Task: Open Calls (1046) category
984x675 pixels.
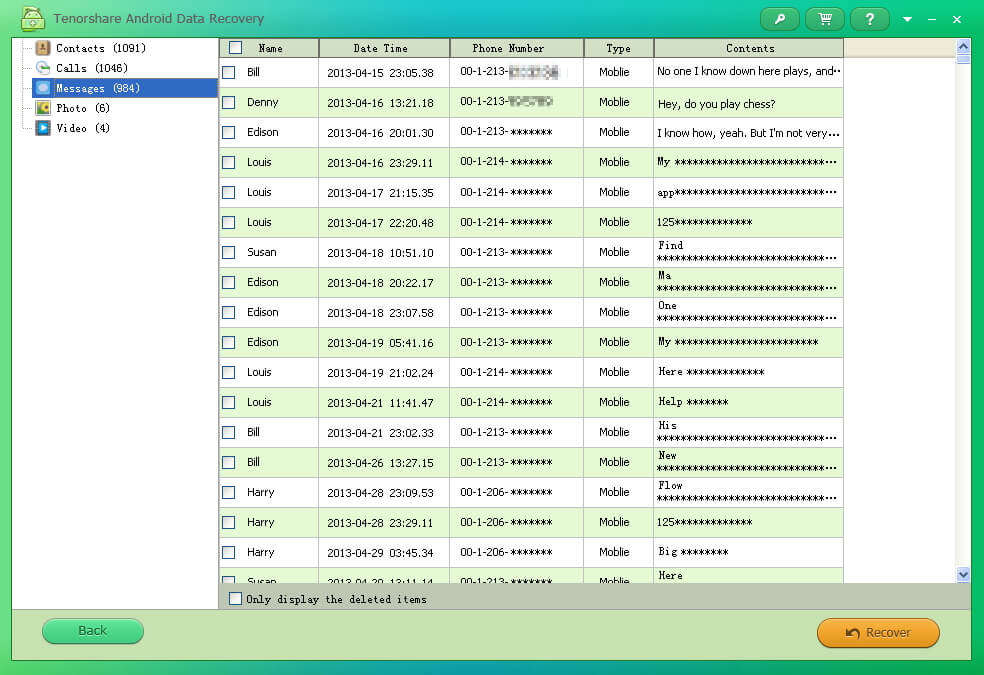Action: tap(92, 68)
